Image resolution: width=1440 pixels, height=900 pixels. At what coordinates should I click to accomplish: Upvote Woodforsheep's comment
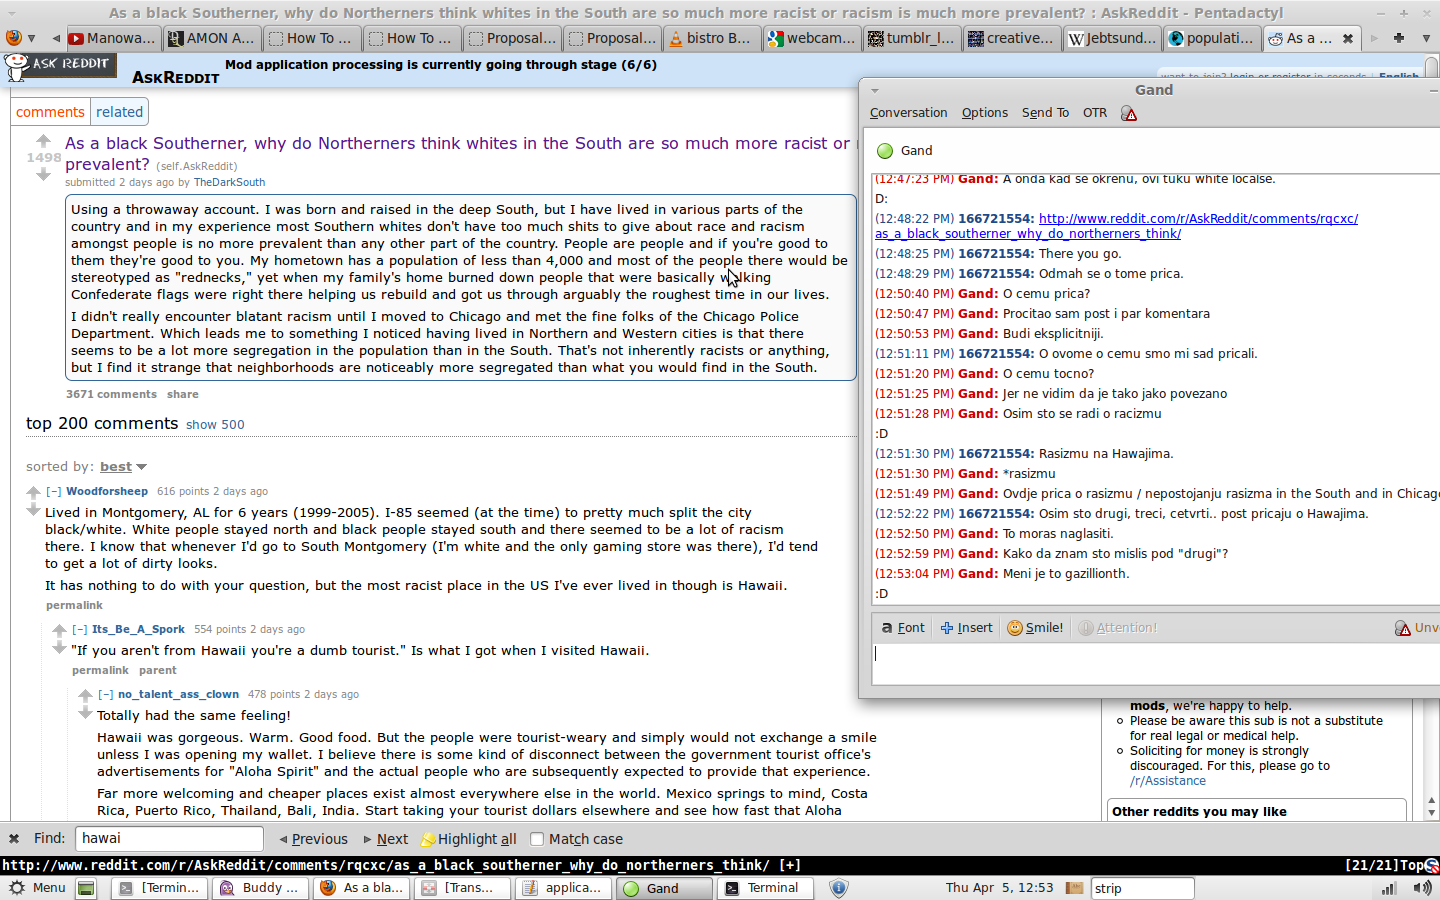[x=33, y=492]
